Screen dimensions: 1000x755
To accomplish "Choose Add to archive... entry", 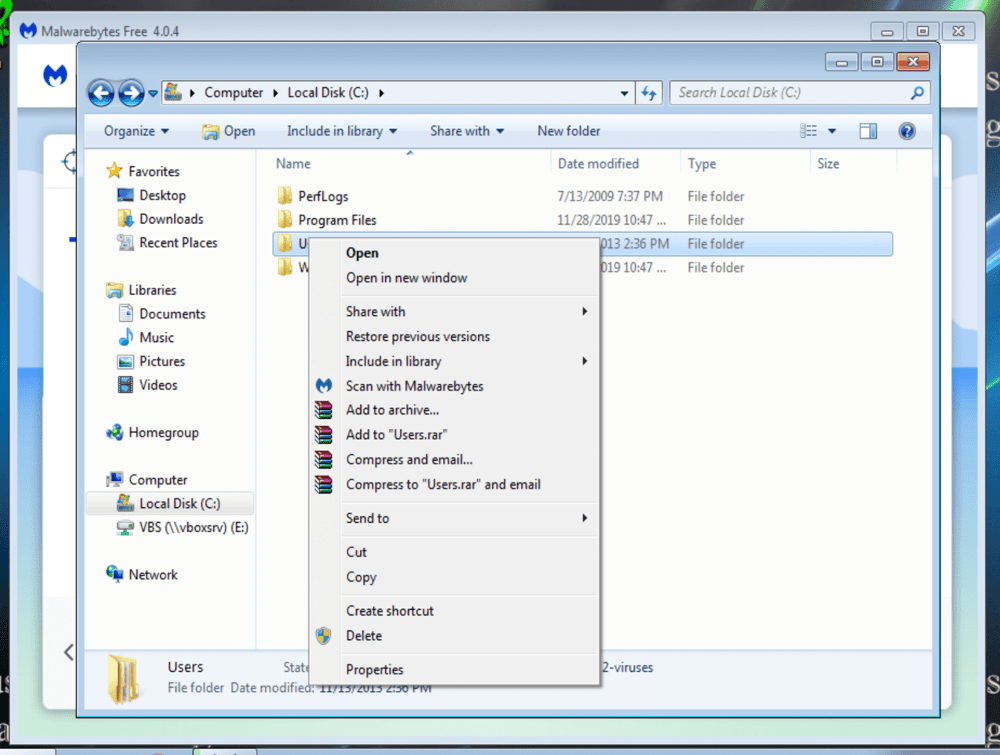I will click(x=454, y=410).
